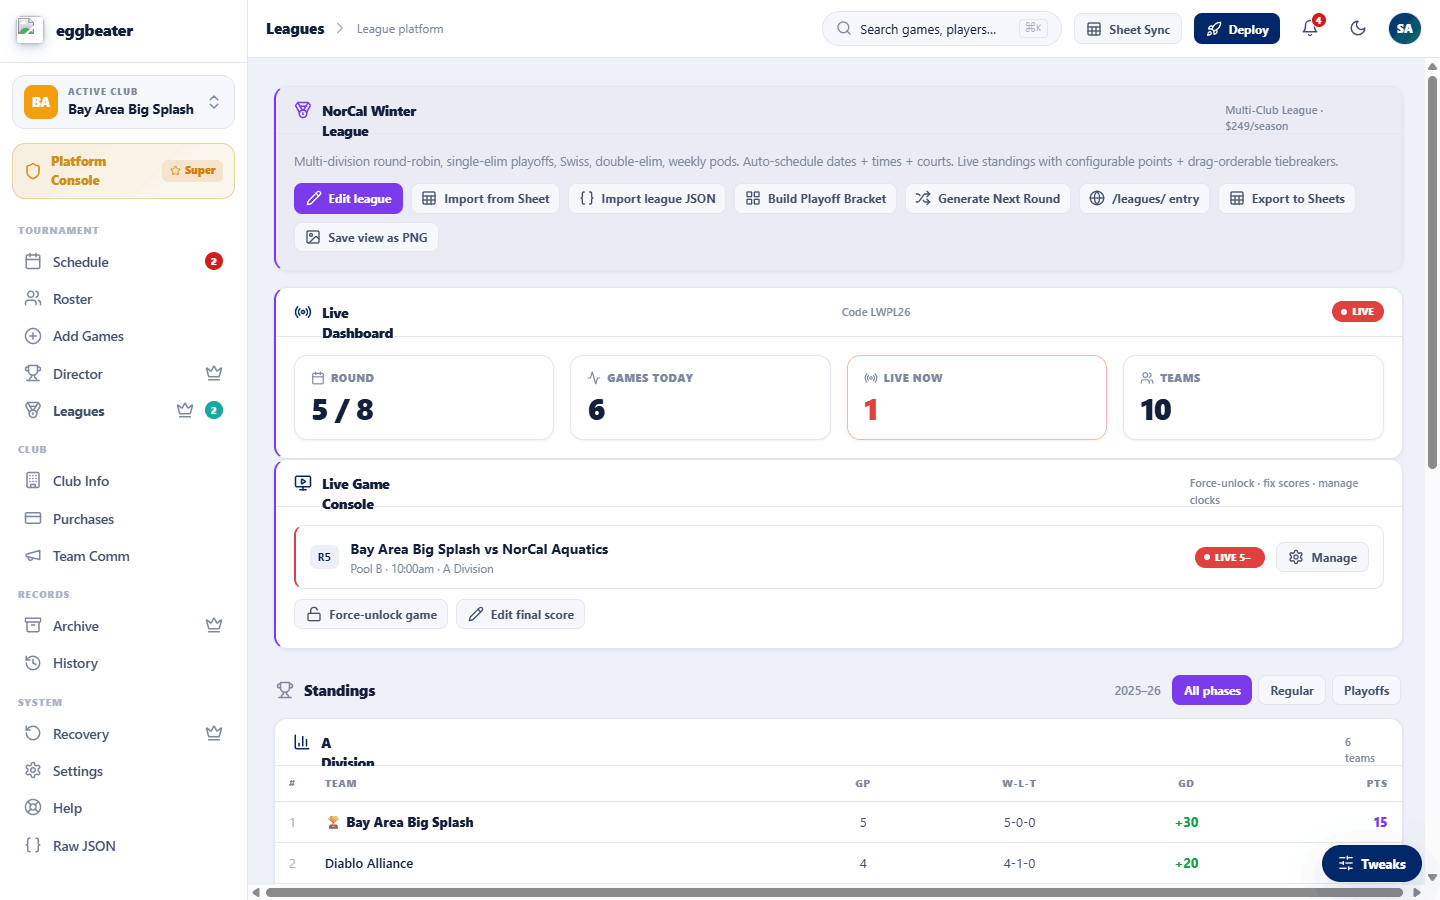Screen dimensions: 1440x900
Task: Click the Roster people icon
Action: [33, 299]
